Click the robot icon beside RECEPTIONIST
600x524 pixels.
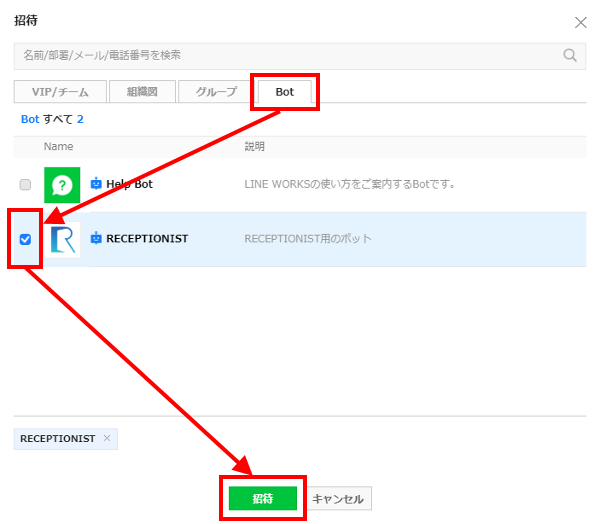[x=96, y=238]
